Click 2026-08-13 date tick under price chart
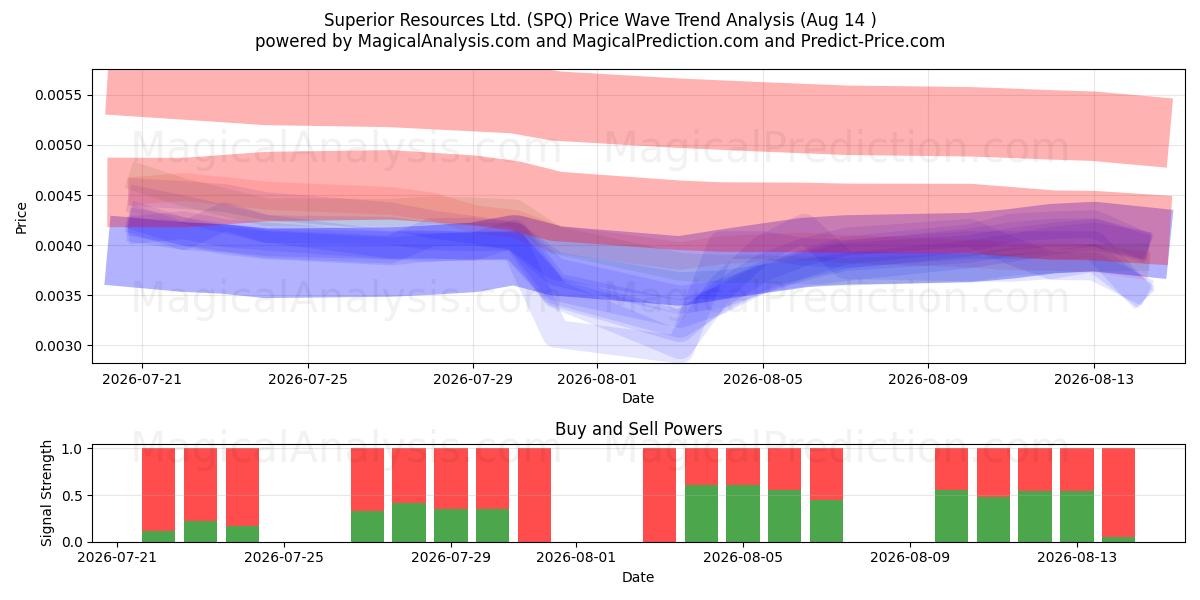 tap(1094, 379)
